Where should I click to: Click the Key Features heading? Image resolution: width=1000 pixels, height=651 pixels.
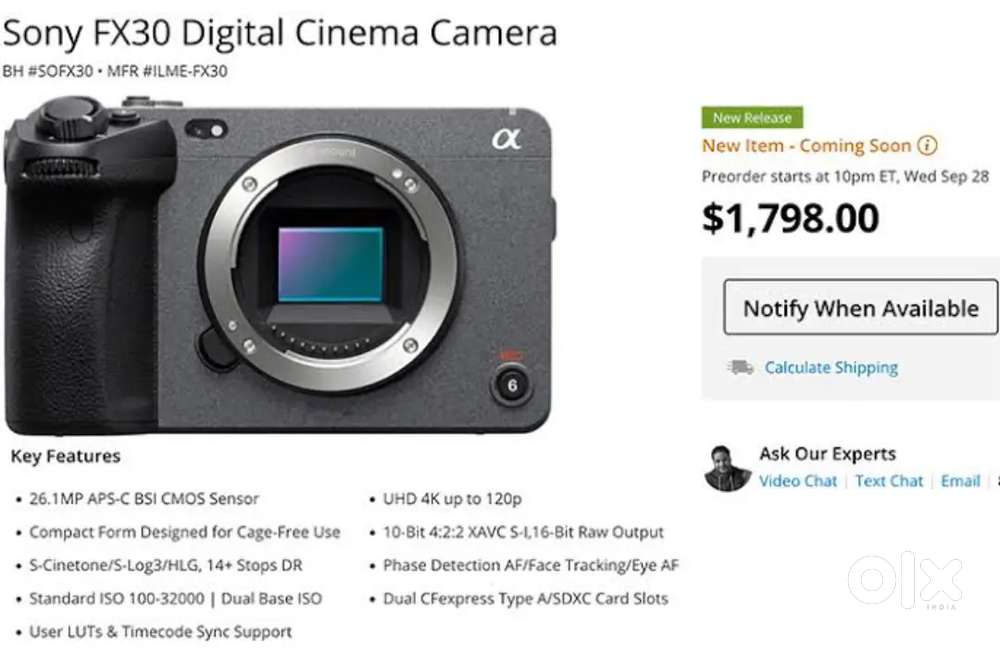pos(65,456)
